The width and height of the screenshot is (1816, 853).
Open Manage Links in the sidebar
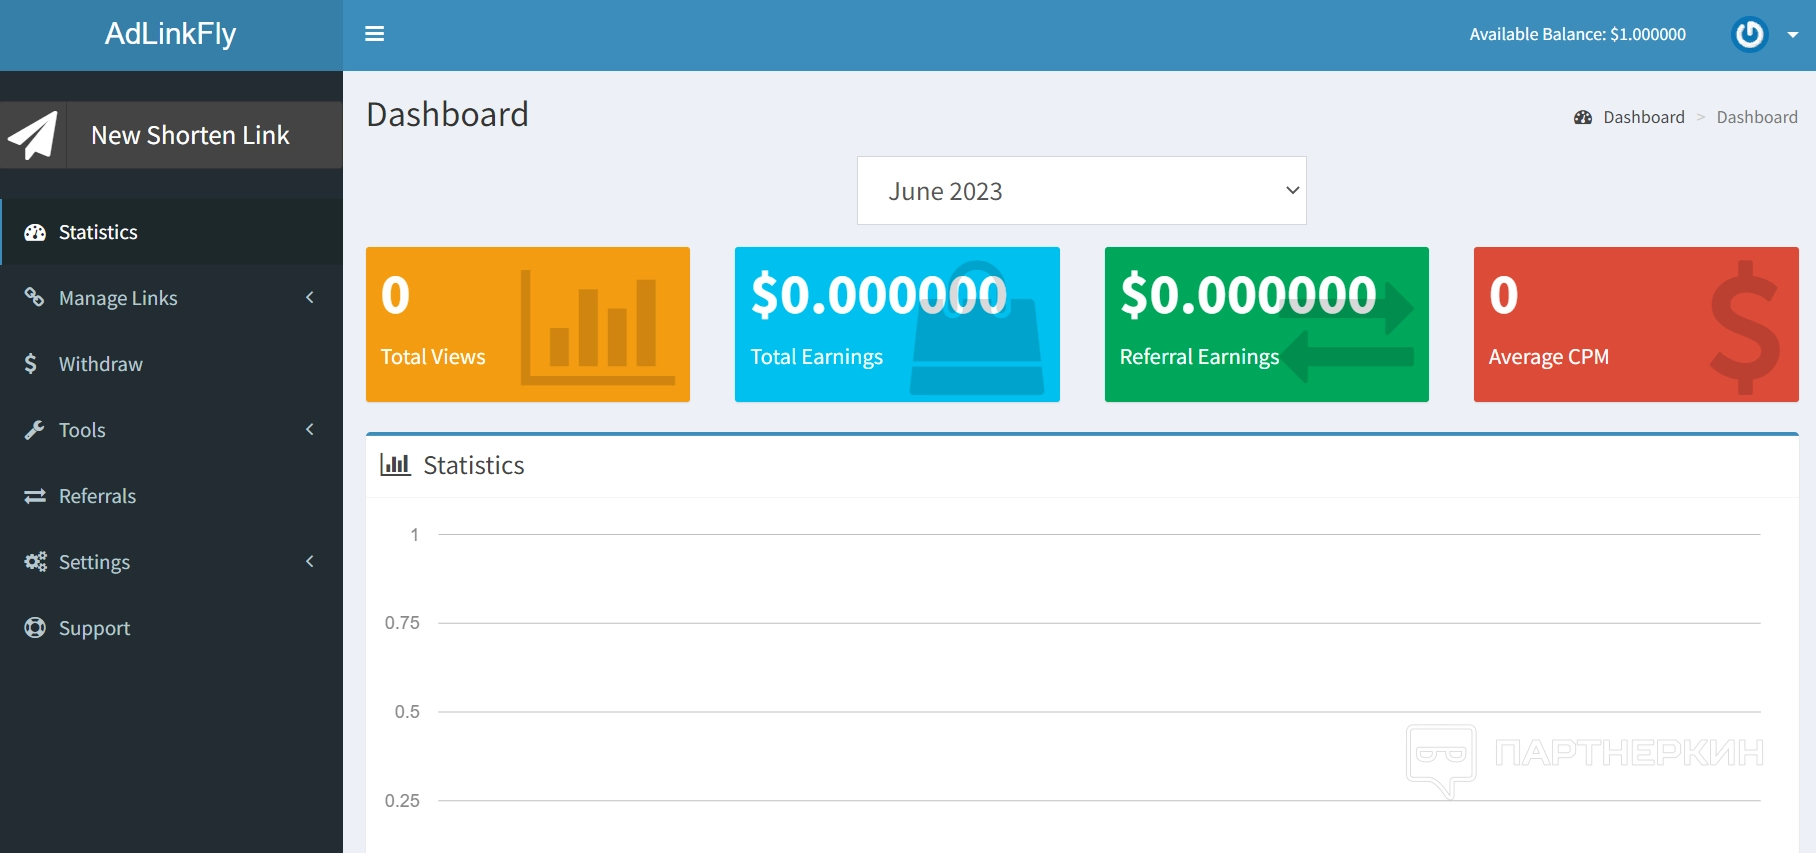pos(171,298)
